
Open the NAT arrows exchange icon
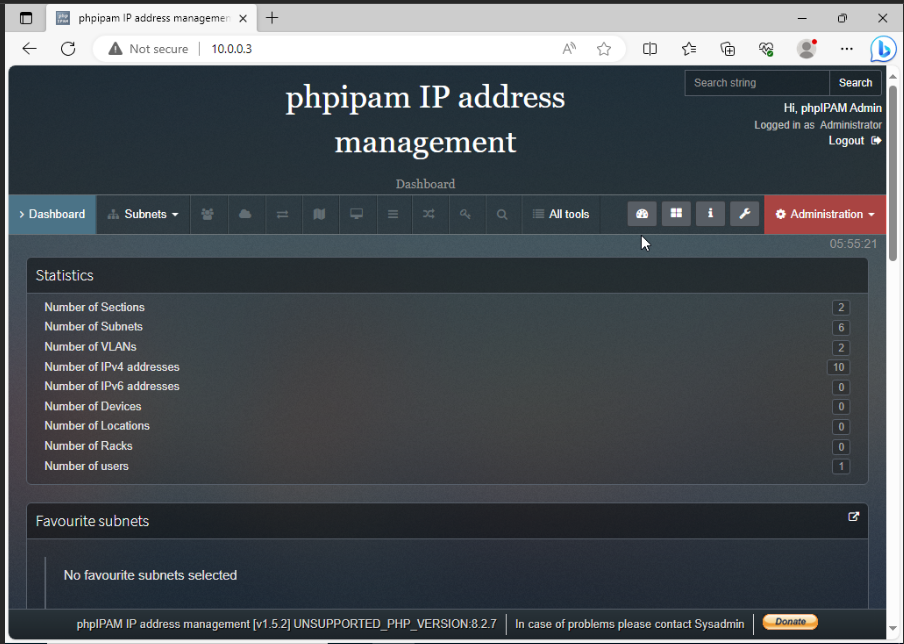pyautogui.click(x=282, y=214)
